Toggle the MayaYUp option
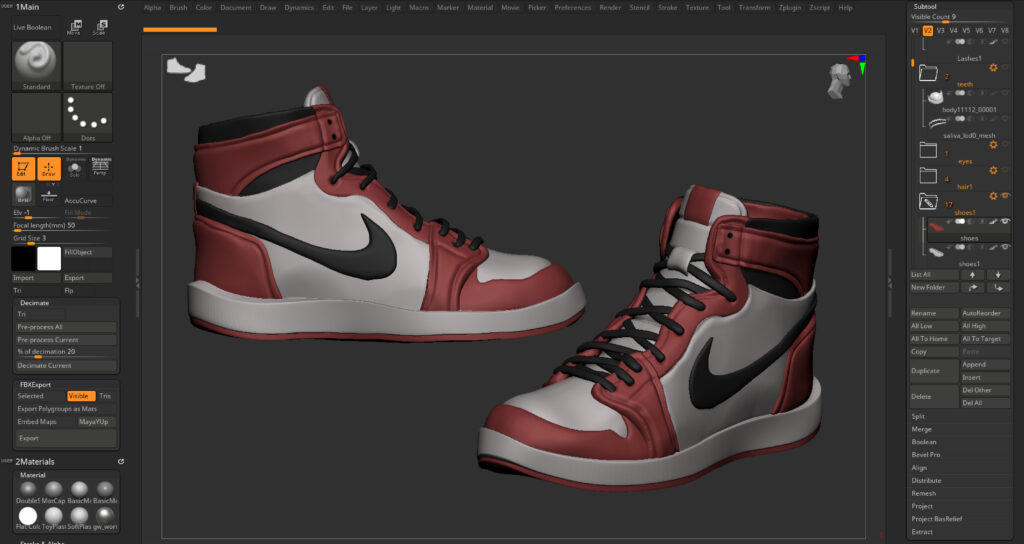1024x544 pixels. coord(96,422)
